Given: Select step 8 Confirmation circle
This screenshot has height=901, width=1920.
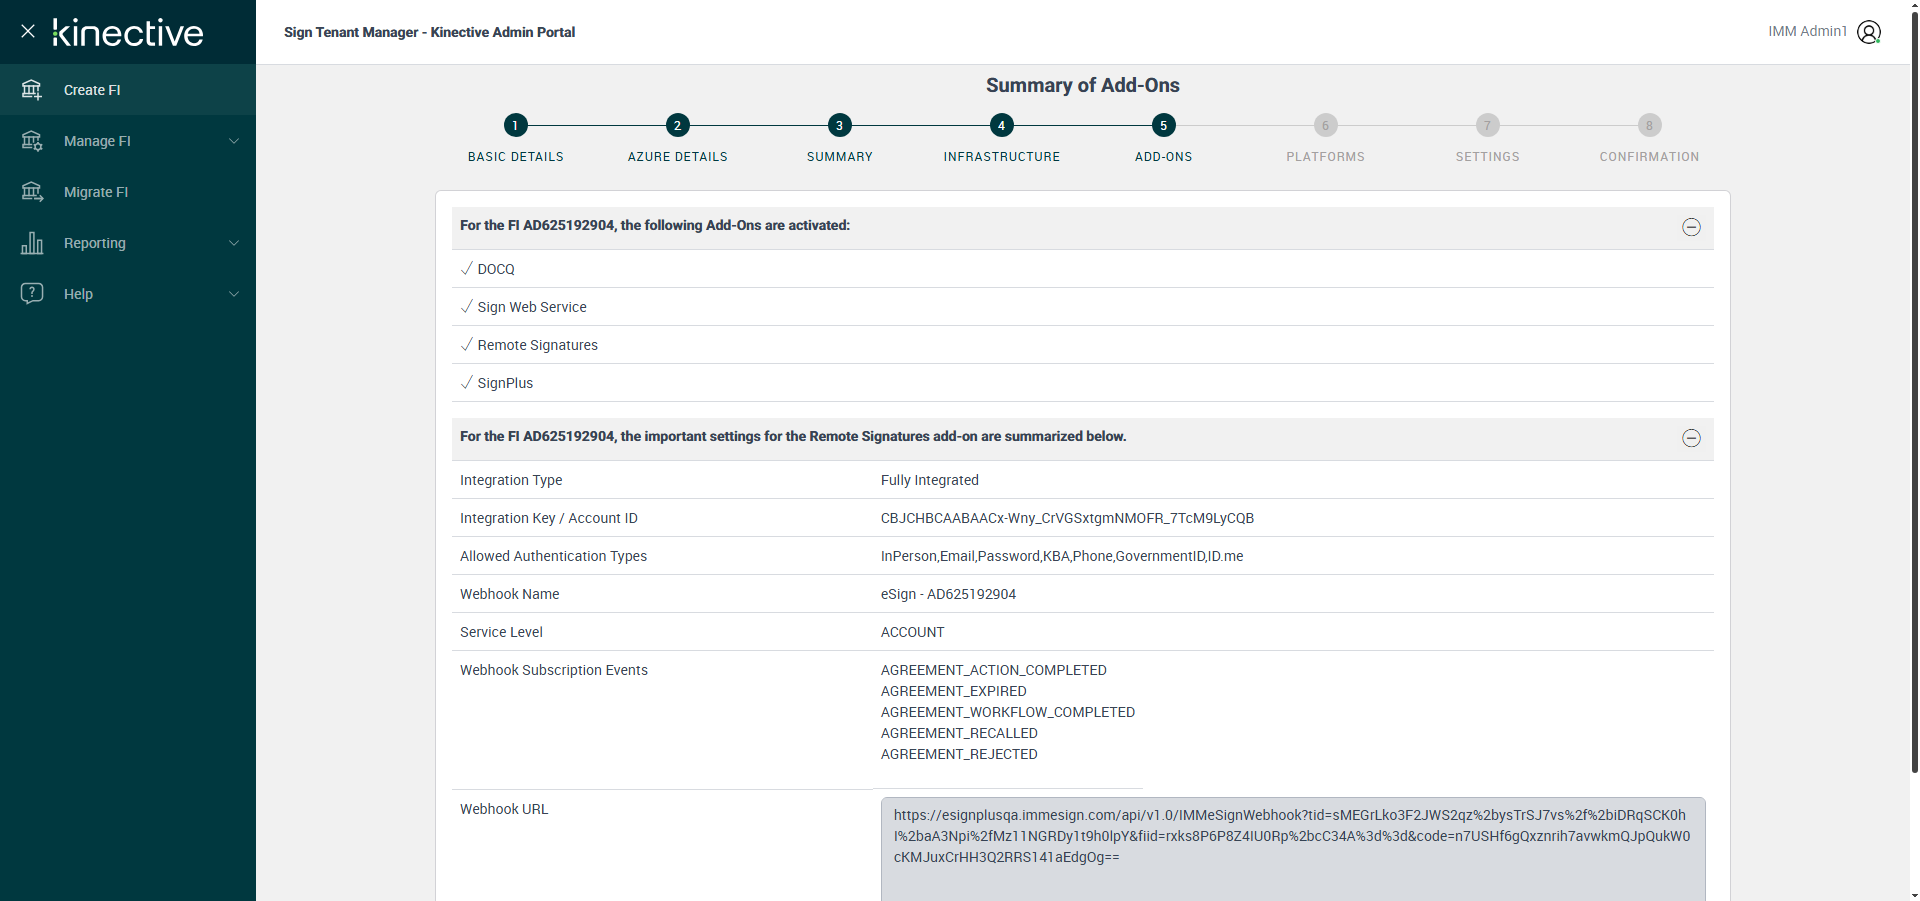Looking at the screenshot, I should [x=1649, y=125].
